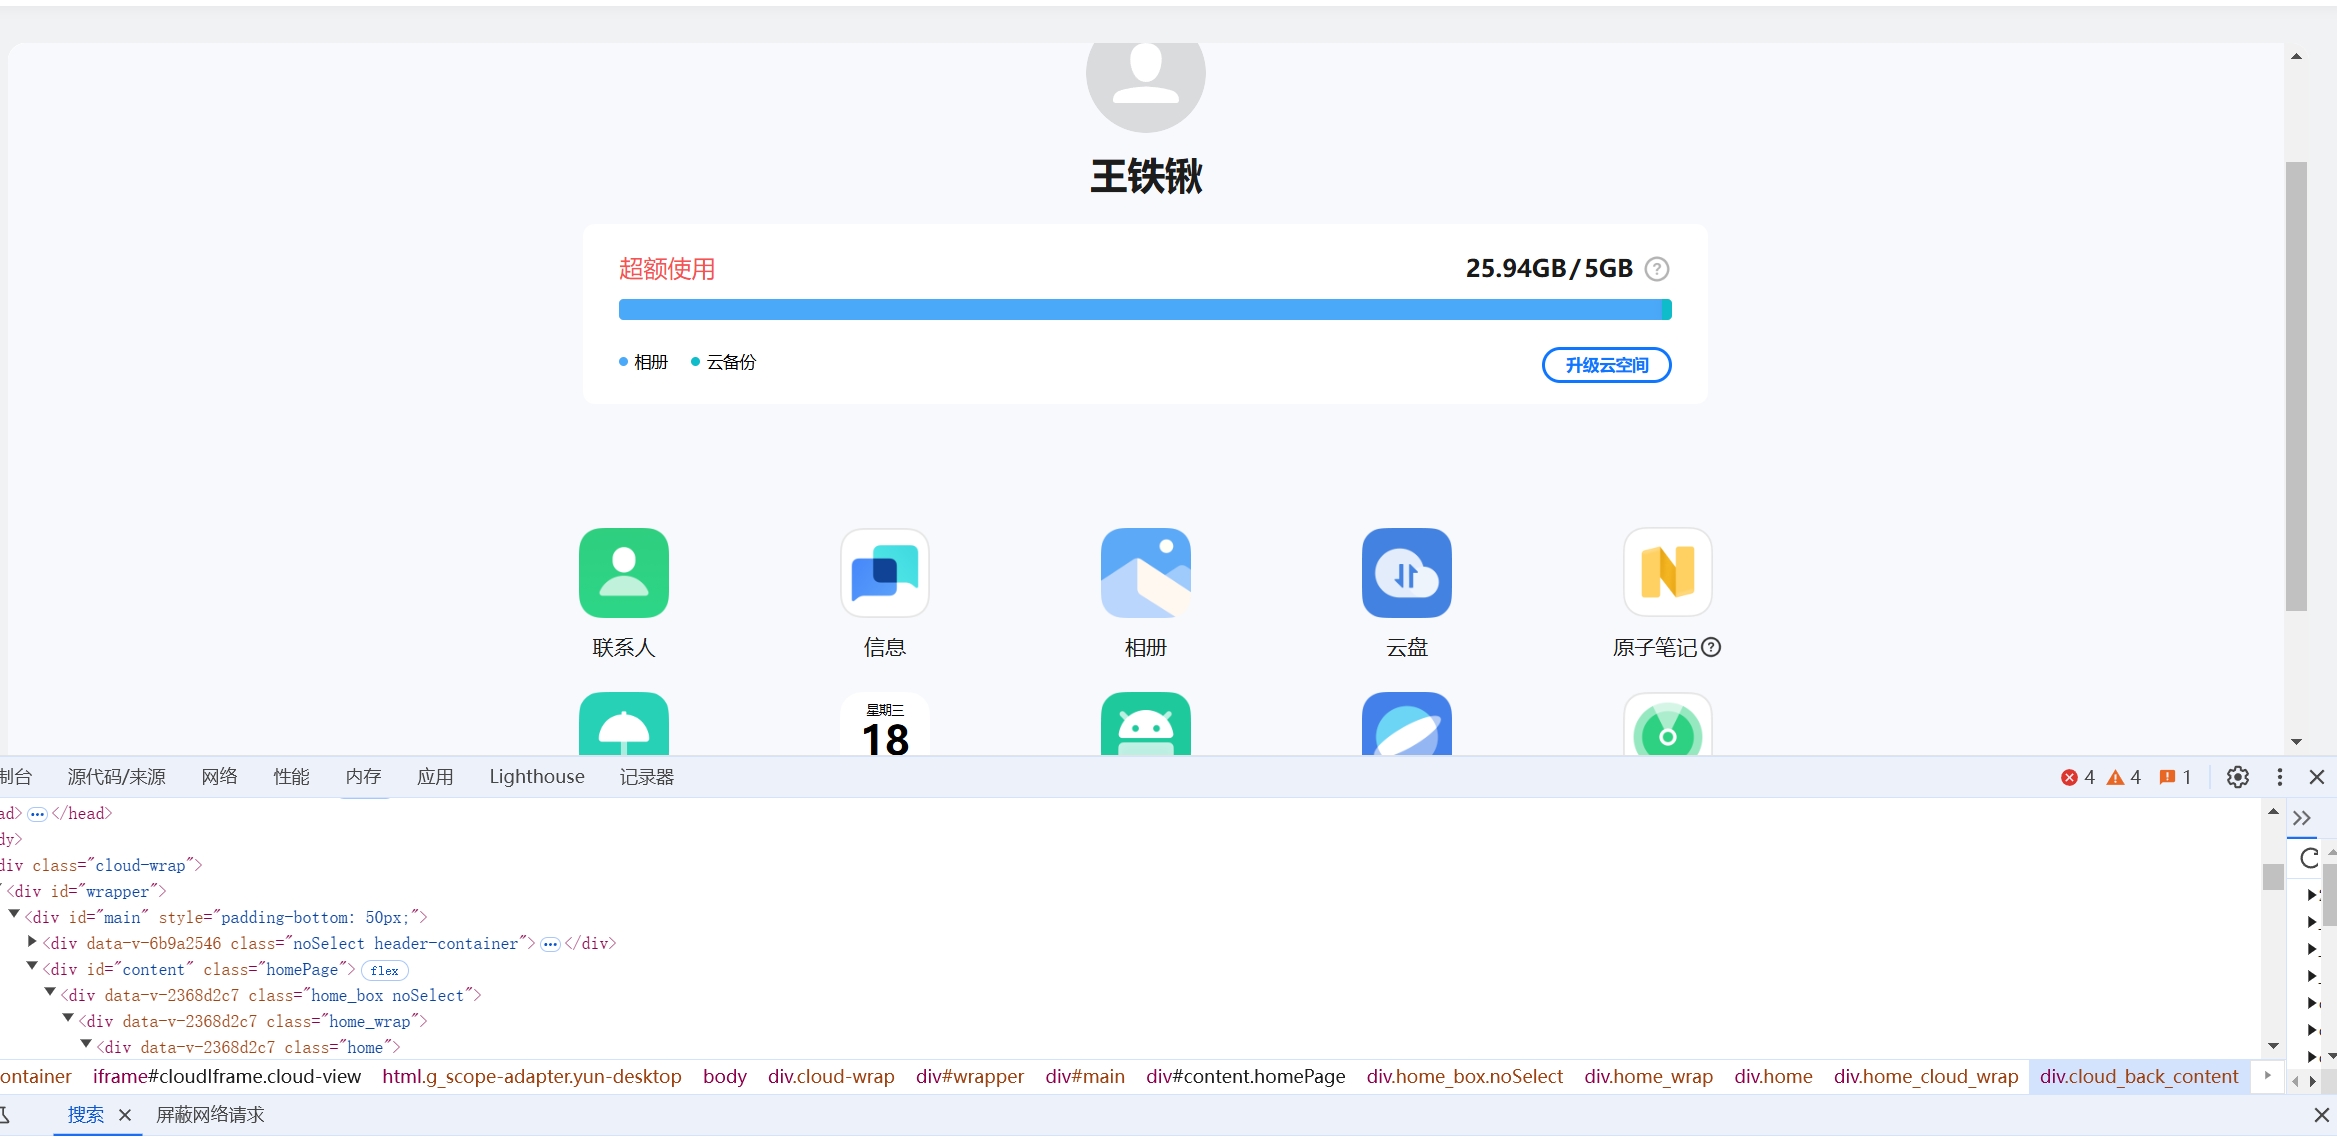Open the calendar icon showing 18

coord(885,724)
